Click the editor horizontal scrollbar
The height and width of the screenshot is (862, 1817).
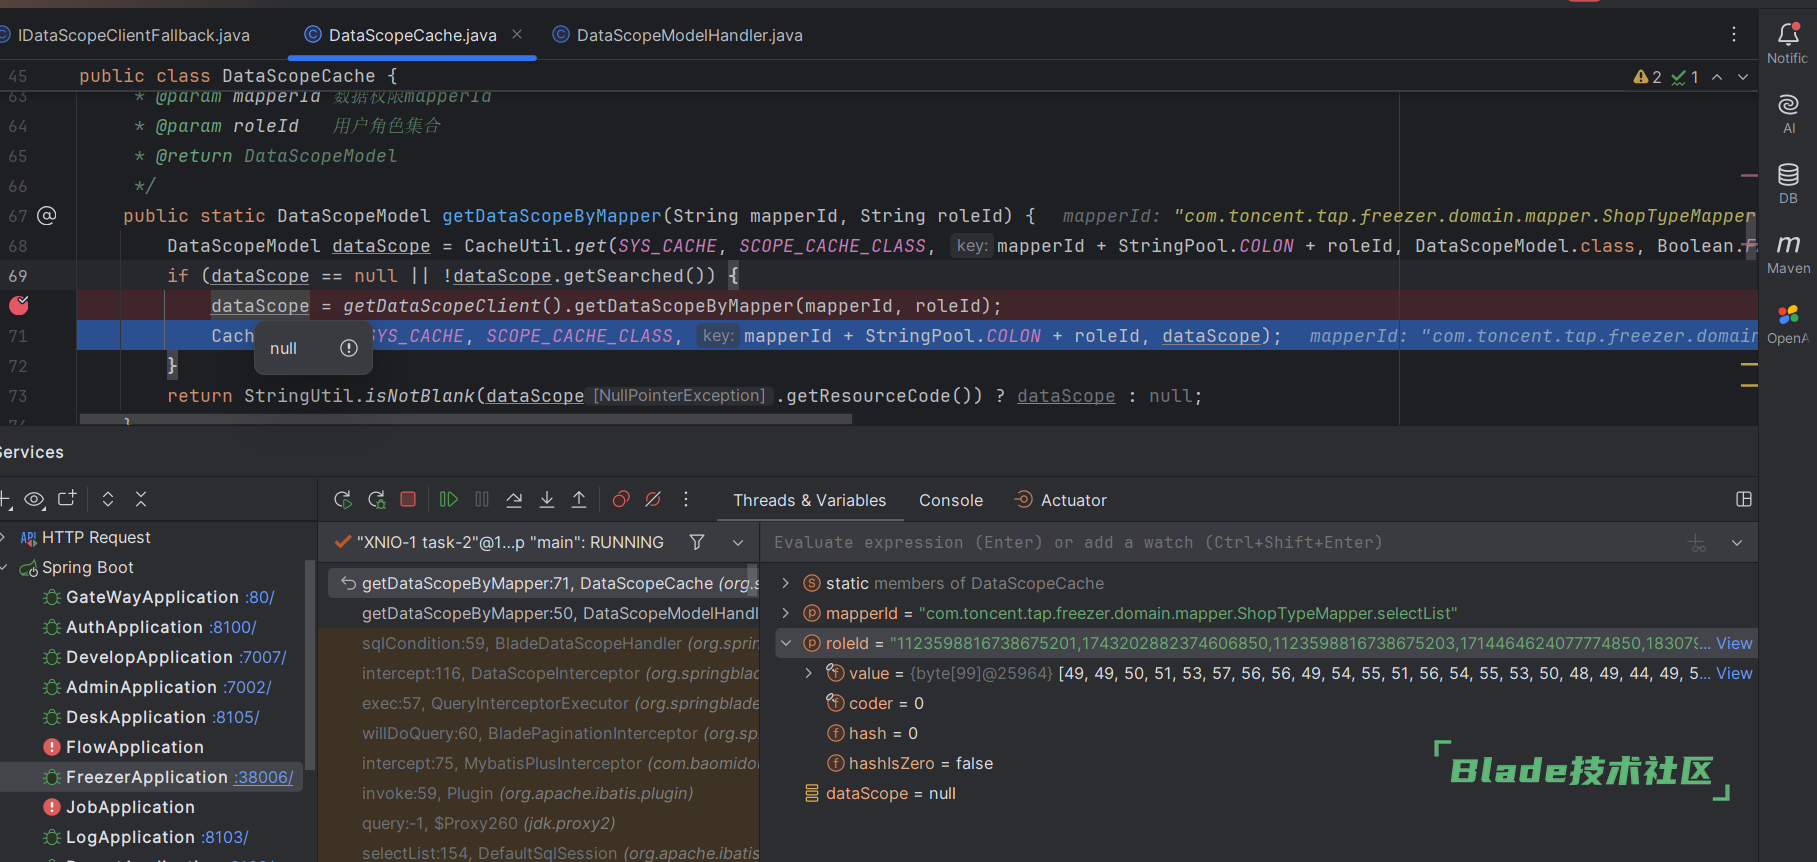tap(466, 420)
